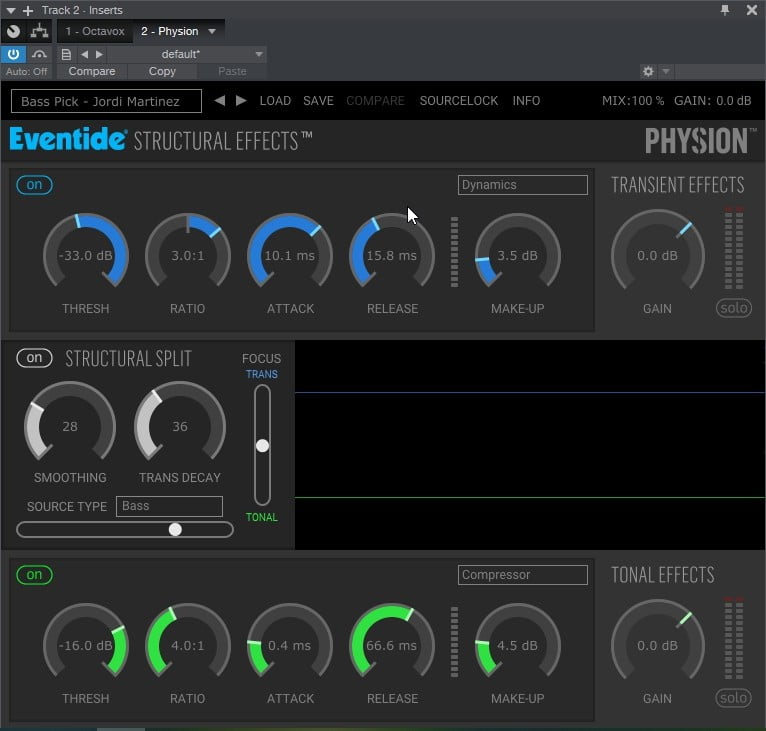766x731 pixels.
Task: Load previous host preset arrow
Action: [85, 54]
